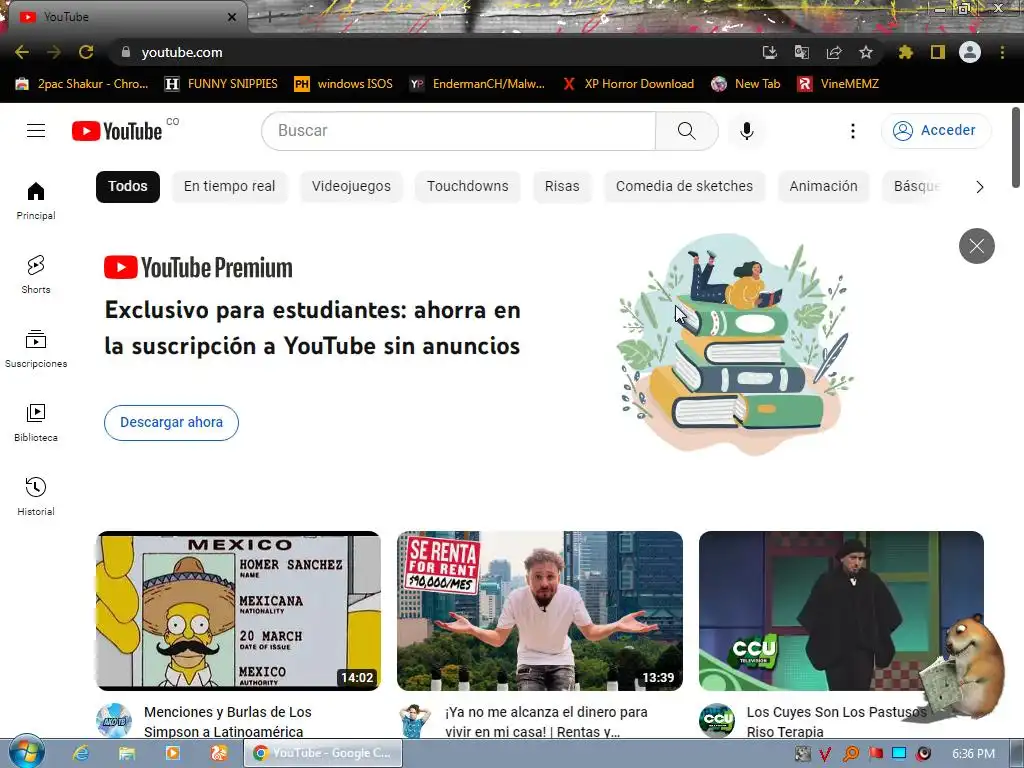1024x768 pixels.
Task: Open Shorts in the sidebar
Action: point(36,274)
